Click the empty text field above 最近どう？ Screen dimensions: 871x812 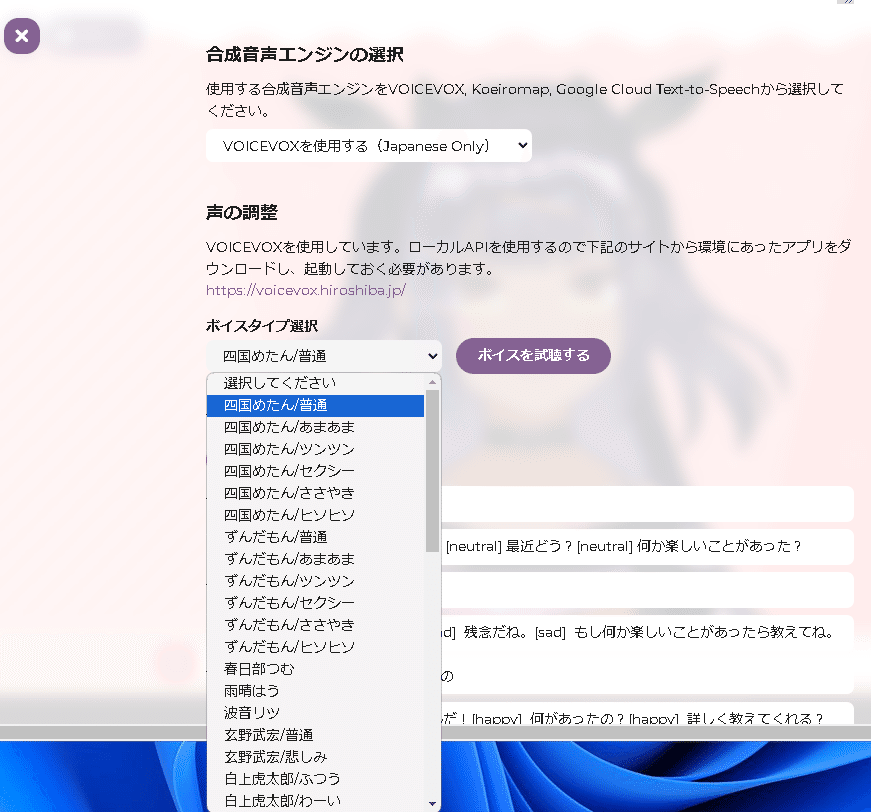(647, 504)
